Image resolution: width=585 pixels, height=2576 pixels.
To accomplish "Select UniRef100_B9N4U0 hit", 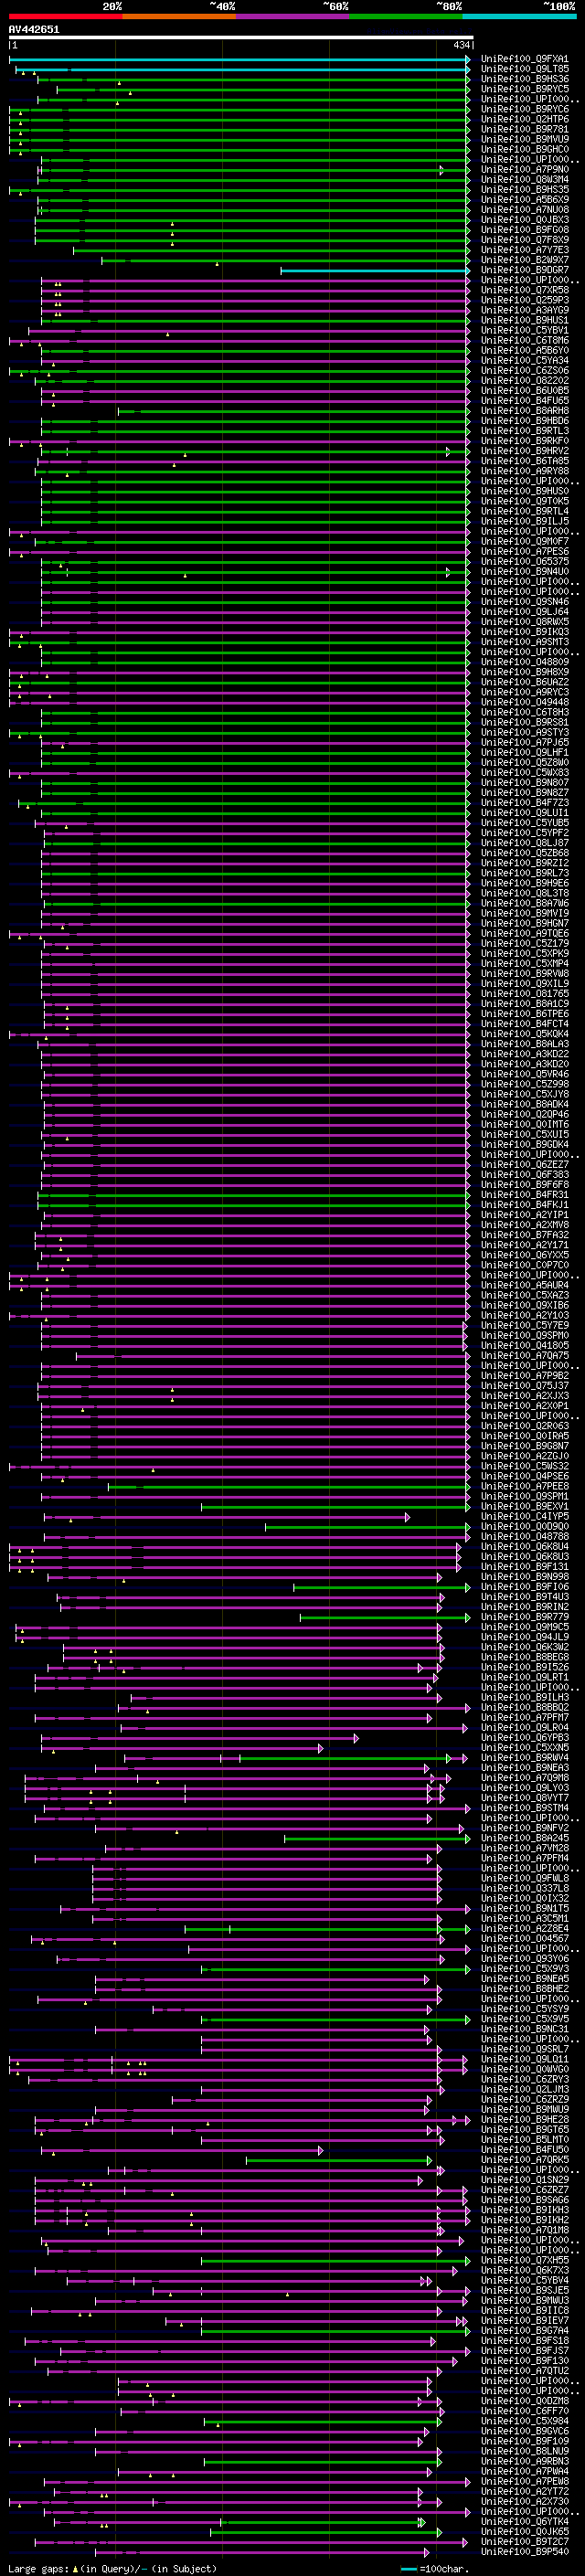I will 525,572.
